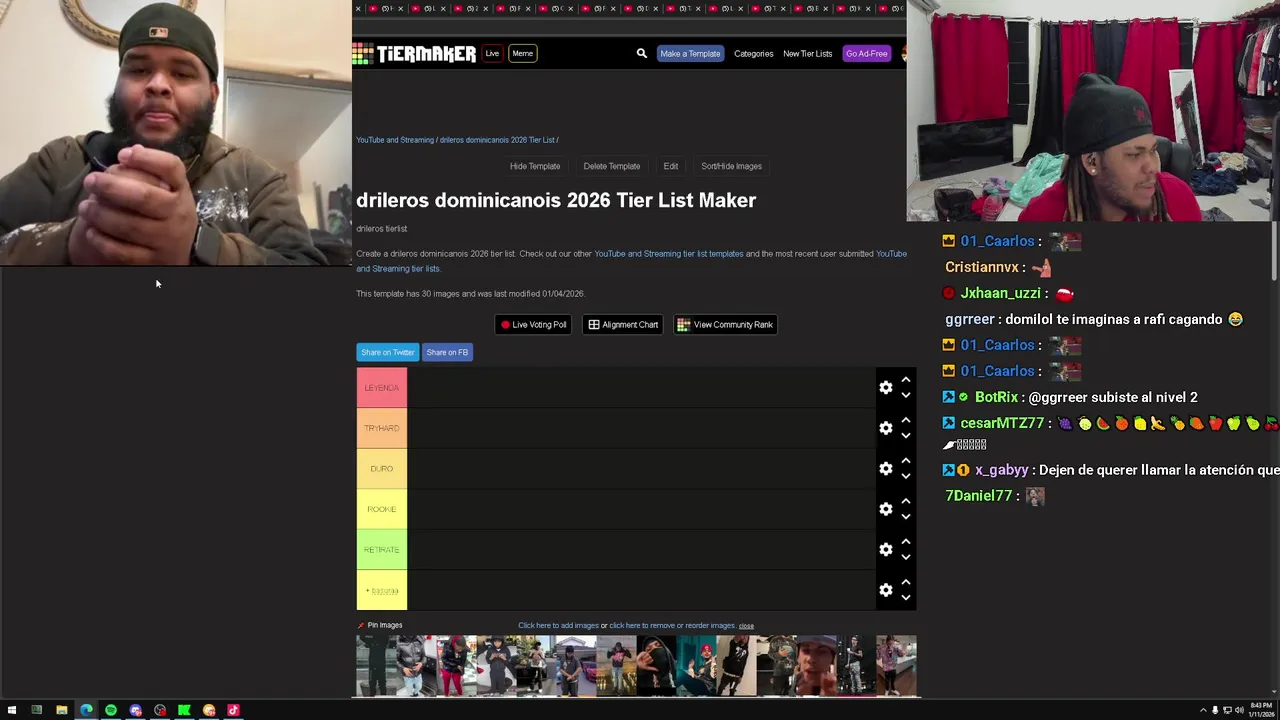Click the 'Click here to add images' link
This screenshot has width=1280, height=720.
pos(558,626)
